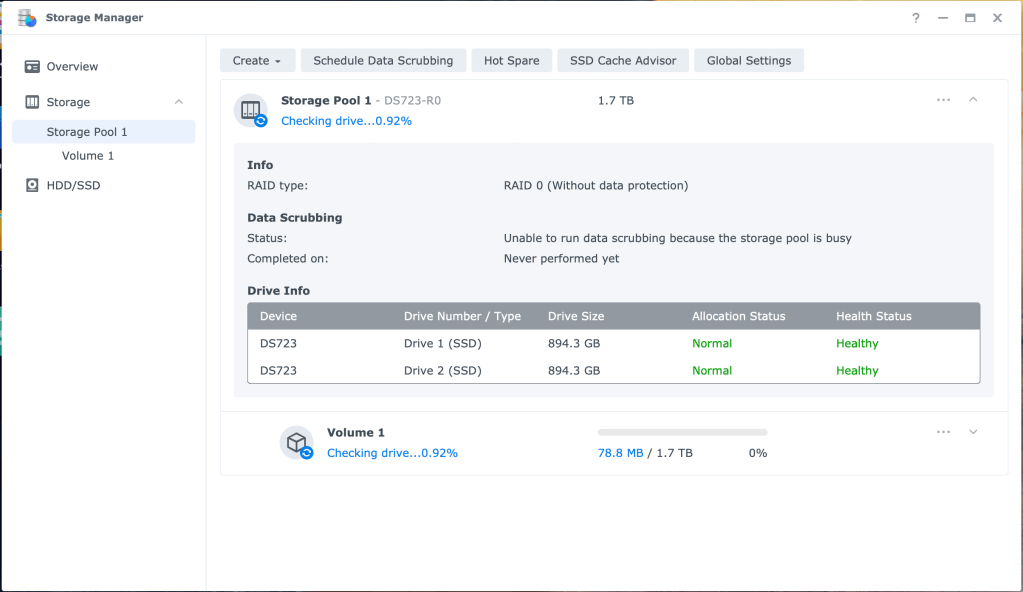
Task: Click the Storage section icon in sidebar
Action: [32, 102]
